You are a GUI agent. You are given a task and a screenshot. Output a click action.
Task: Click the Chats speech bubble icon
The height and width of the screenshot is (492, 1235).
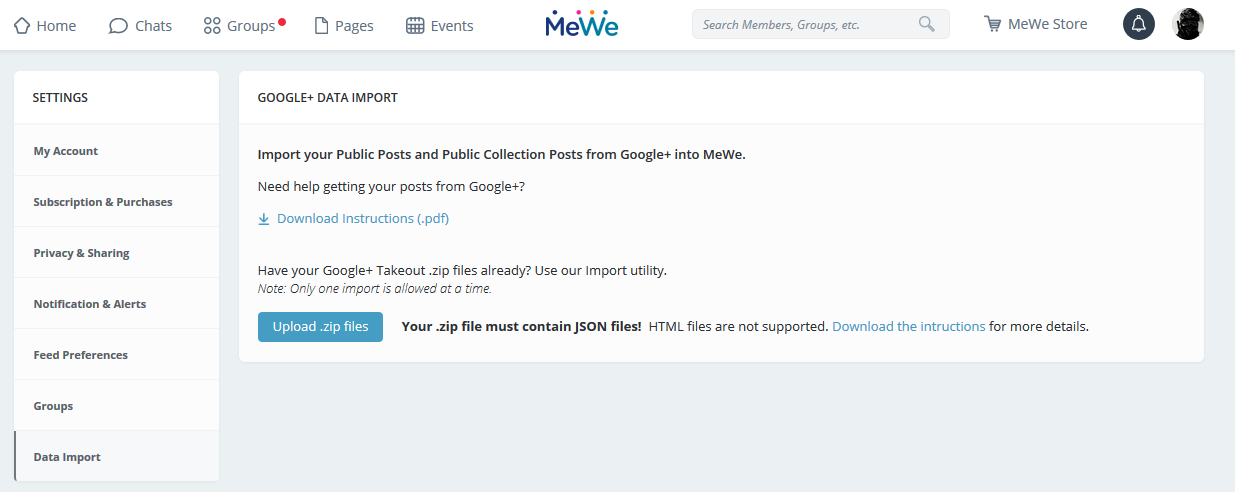118,25
